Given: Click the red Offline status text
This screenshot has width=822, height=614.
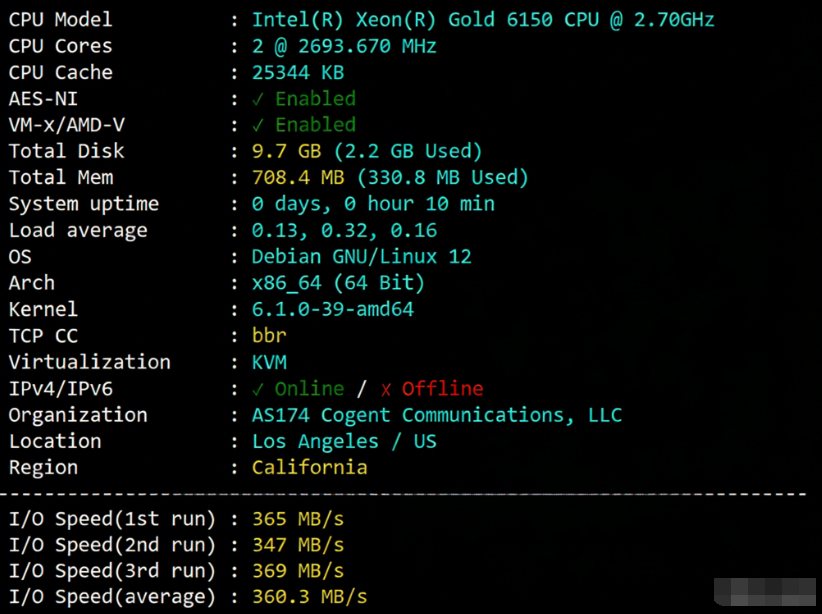Looking at the screenshot, I should (443, 389).
